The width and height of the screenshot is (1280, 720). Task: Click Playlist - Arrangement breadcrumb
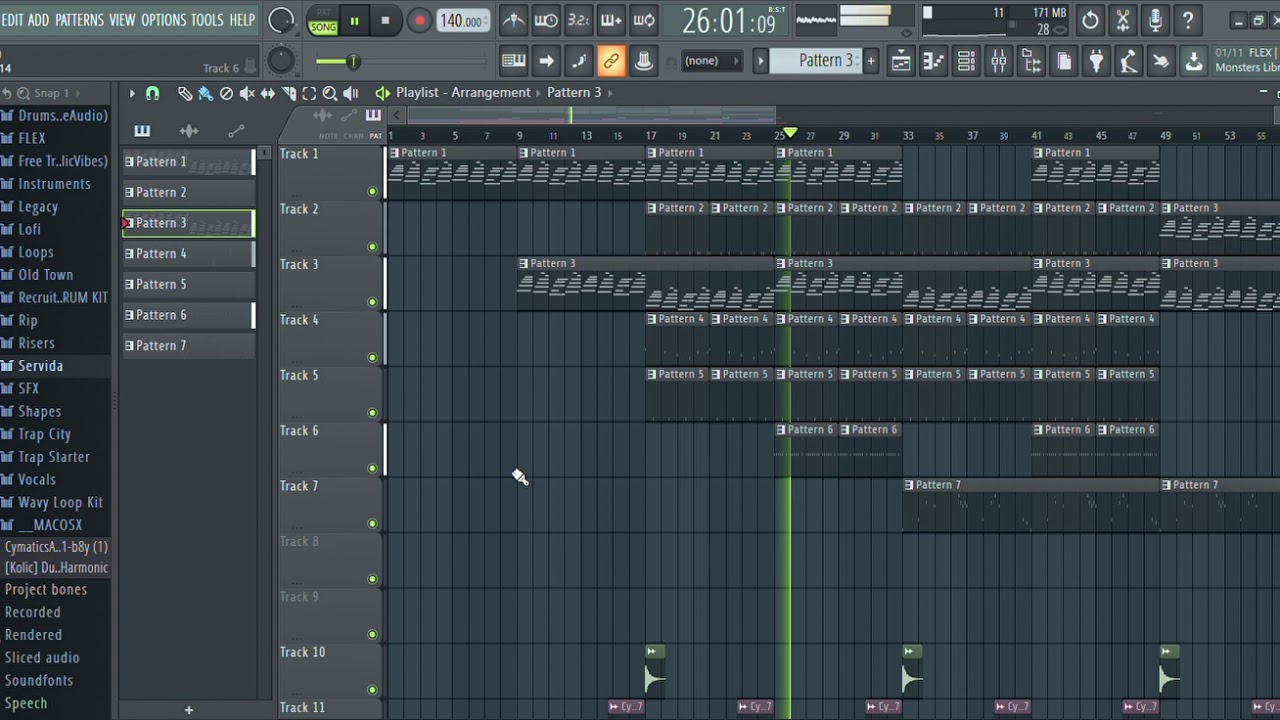pyautogui.click(x=463, y=92)
